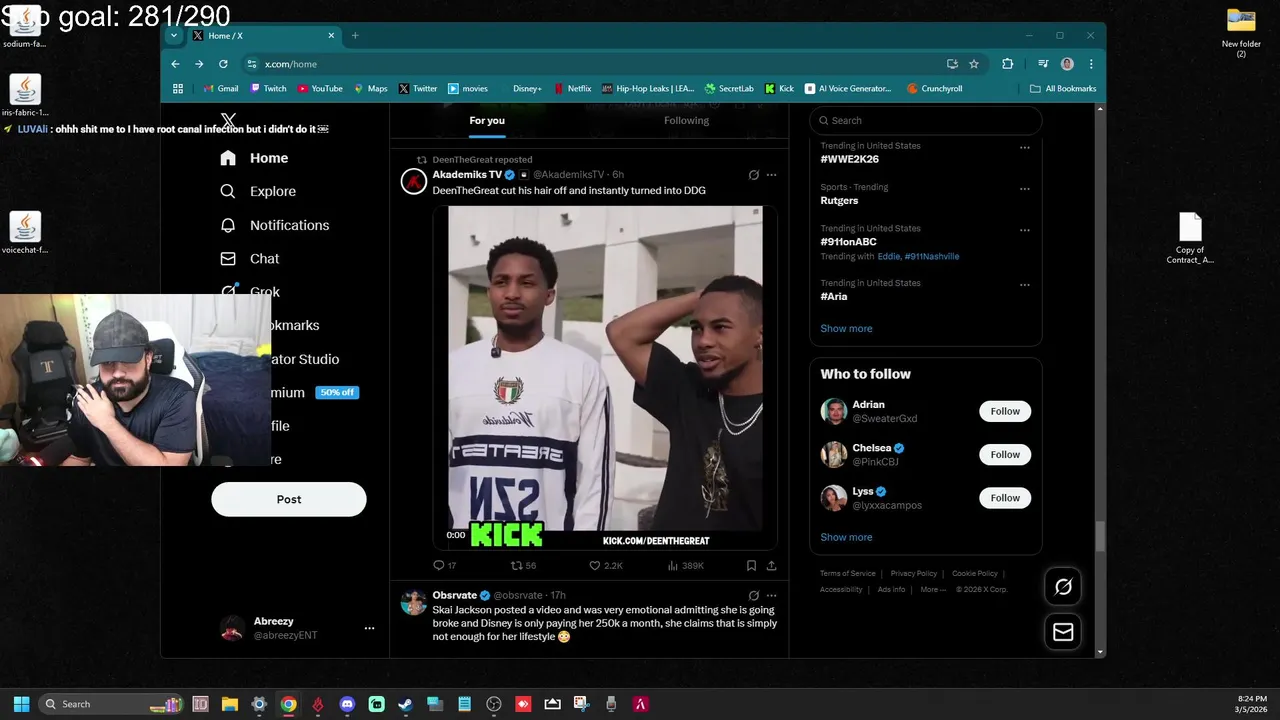Open options for Rutgers trend
This screenshot has width=1280, height=720.
(1024, 188)
